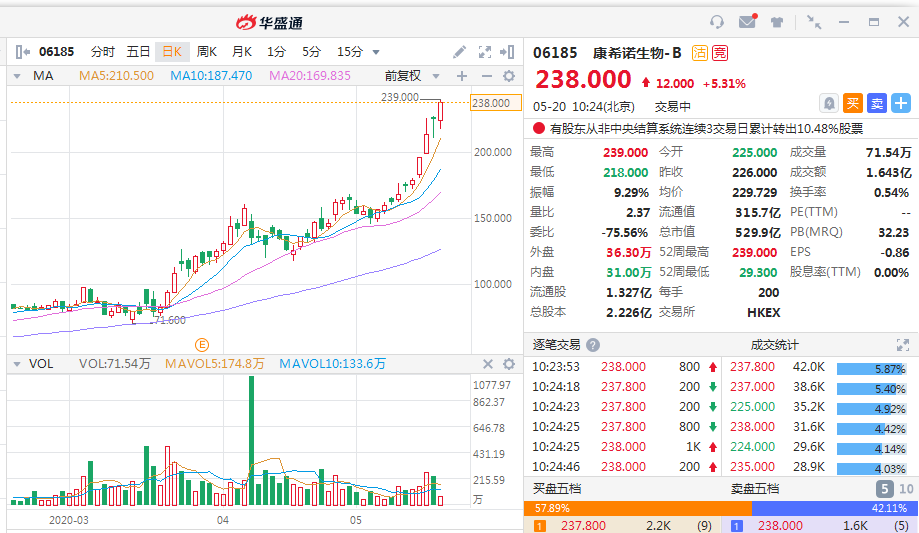The width and height of the screenshot is (919, 533).
Task: Click the orange 买 buy button
Action: point(853,104)
